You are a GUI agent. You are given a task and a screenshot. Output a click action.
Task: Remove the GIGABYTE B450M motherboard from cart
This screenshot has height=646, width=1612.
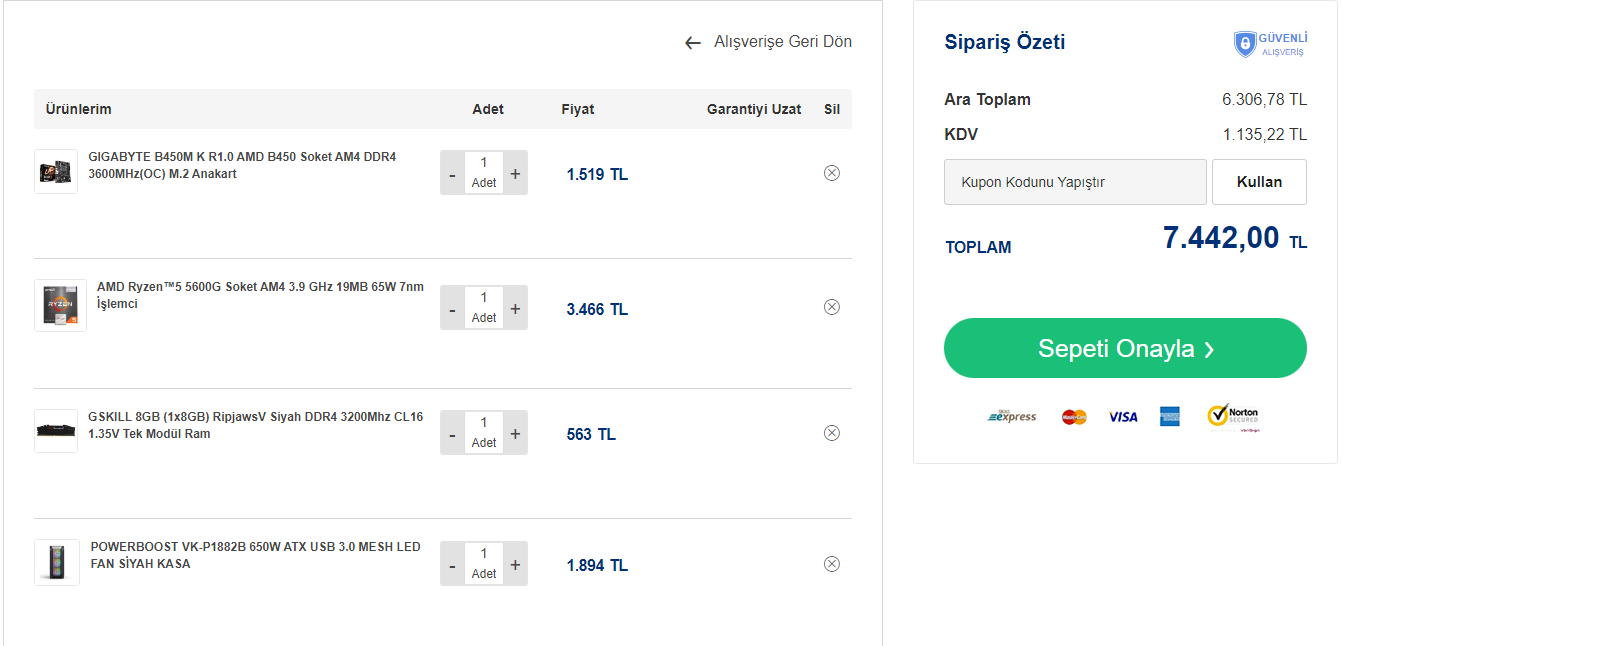click(831, 173)
